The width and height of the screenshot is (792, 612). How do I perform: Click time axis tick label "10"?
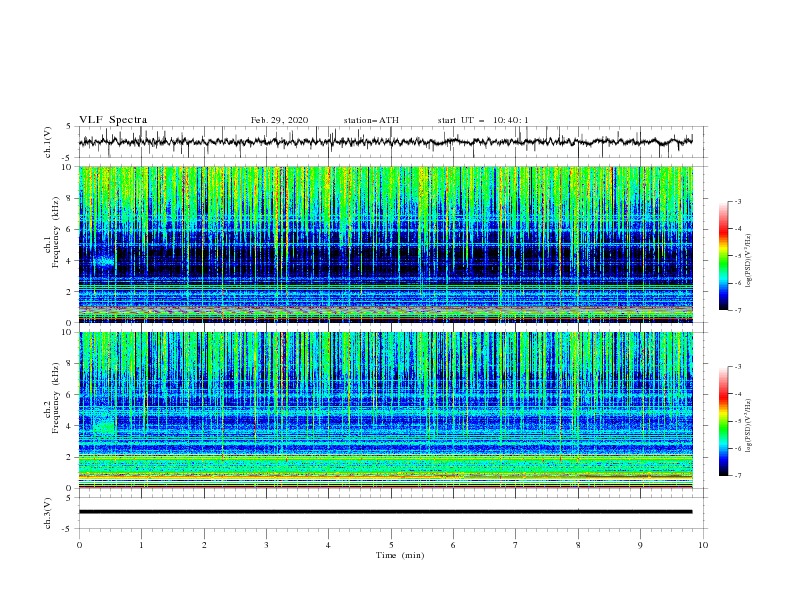[703, 545]
